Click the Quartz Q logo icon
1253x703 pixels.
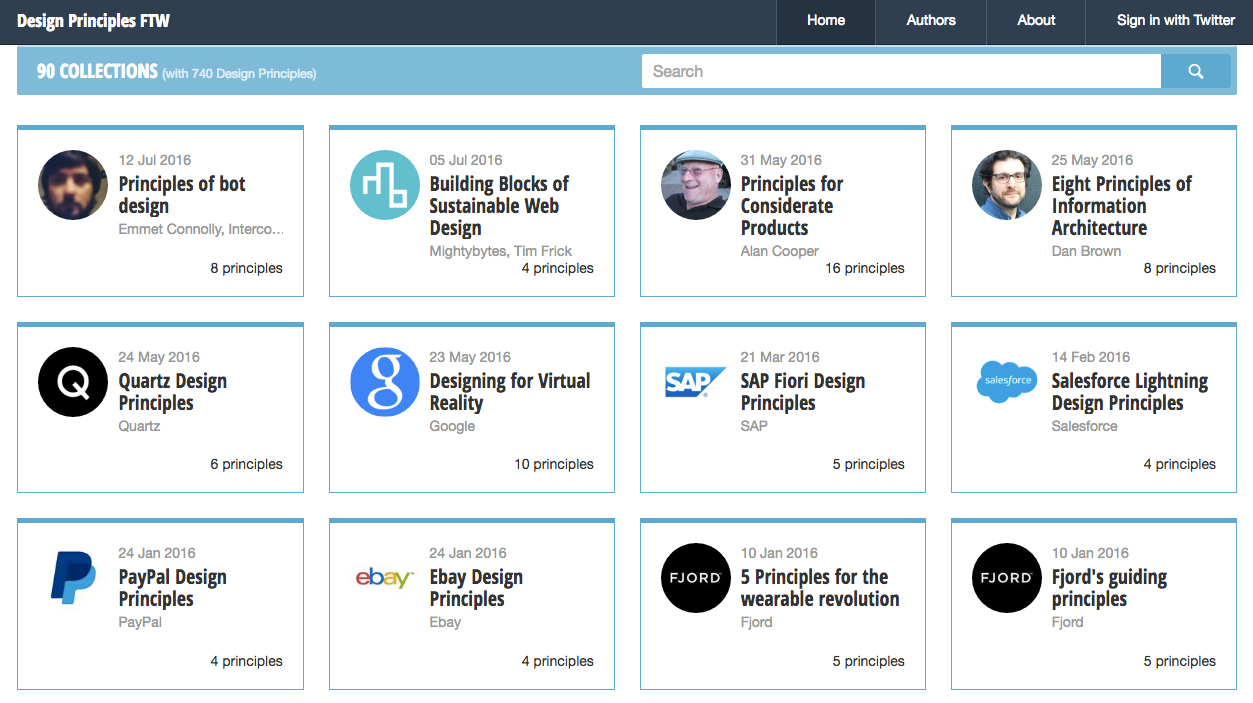pyautogui.click(x=72, y=382)
